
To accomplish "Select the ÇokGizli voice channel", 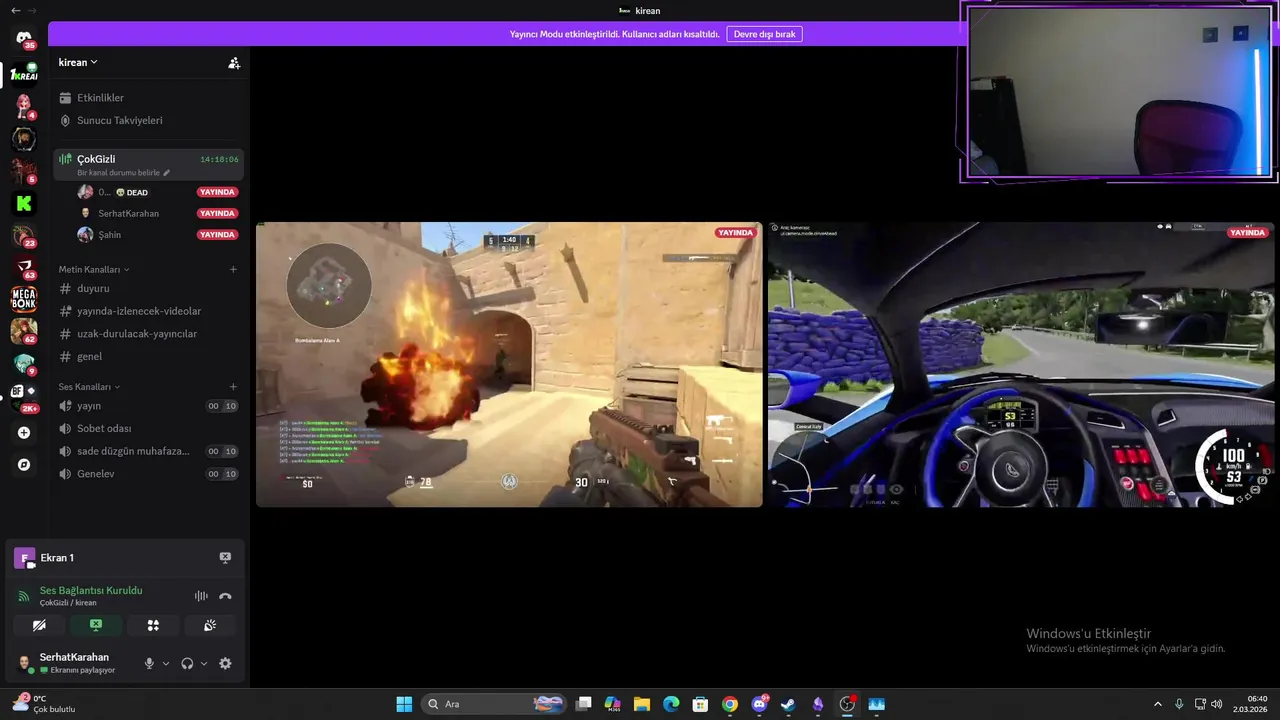I will (148, 164).
